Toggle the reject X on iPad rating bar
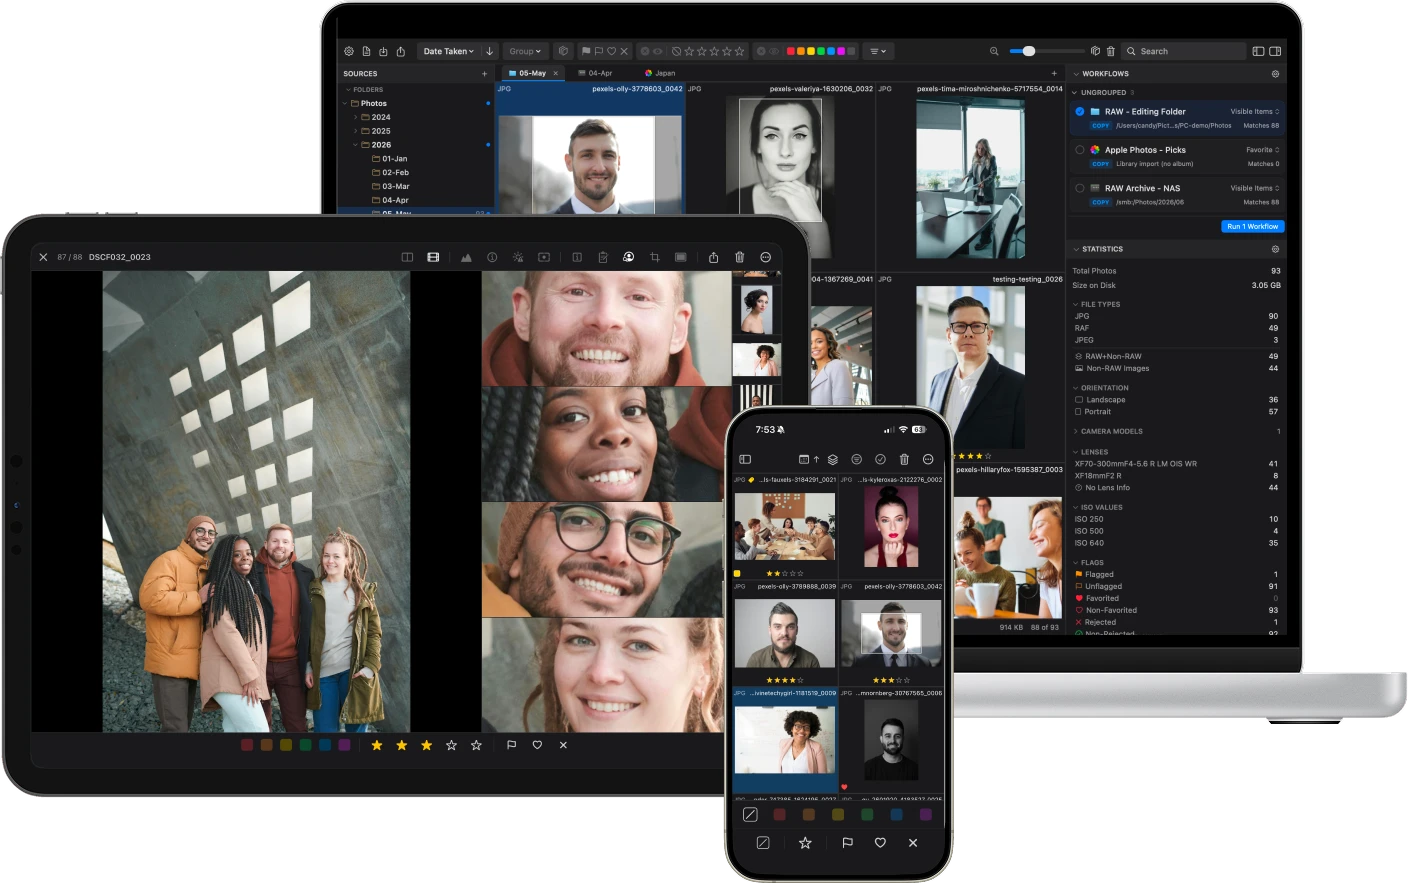 click(563, 745)
